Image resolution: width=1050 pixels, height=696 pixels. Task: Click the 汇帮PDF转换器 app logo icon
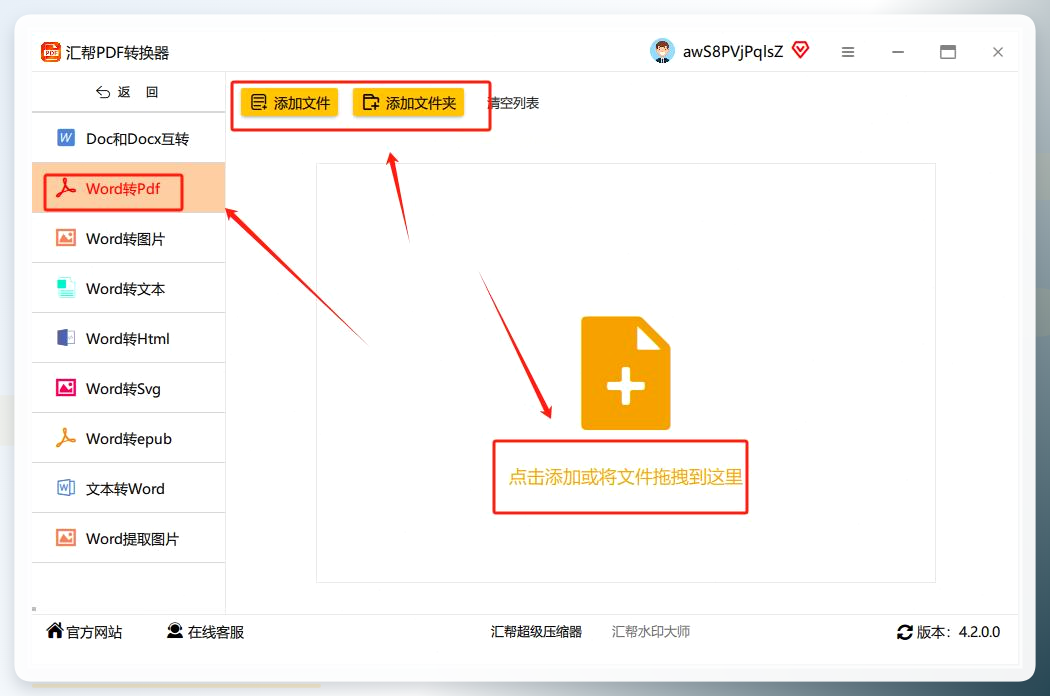tap(51, 52)
